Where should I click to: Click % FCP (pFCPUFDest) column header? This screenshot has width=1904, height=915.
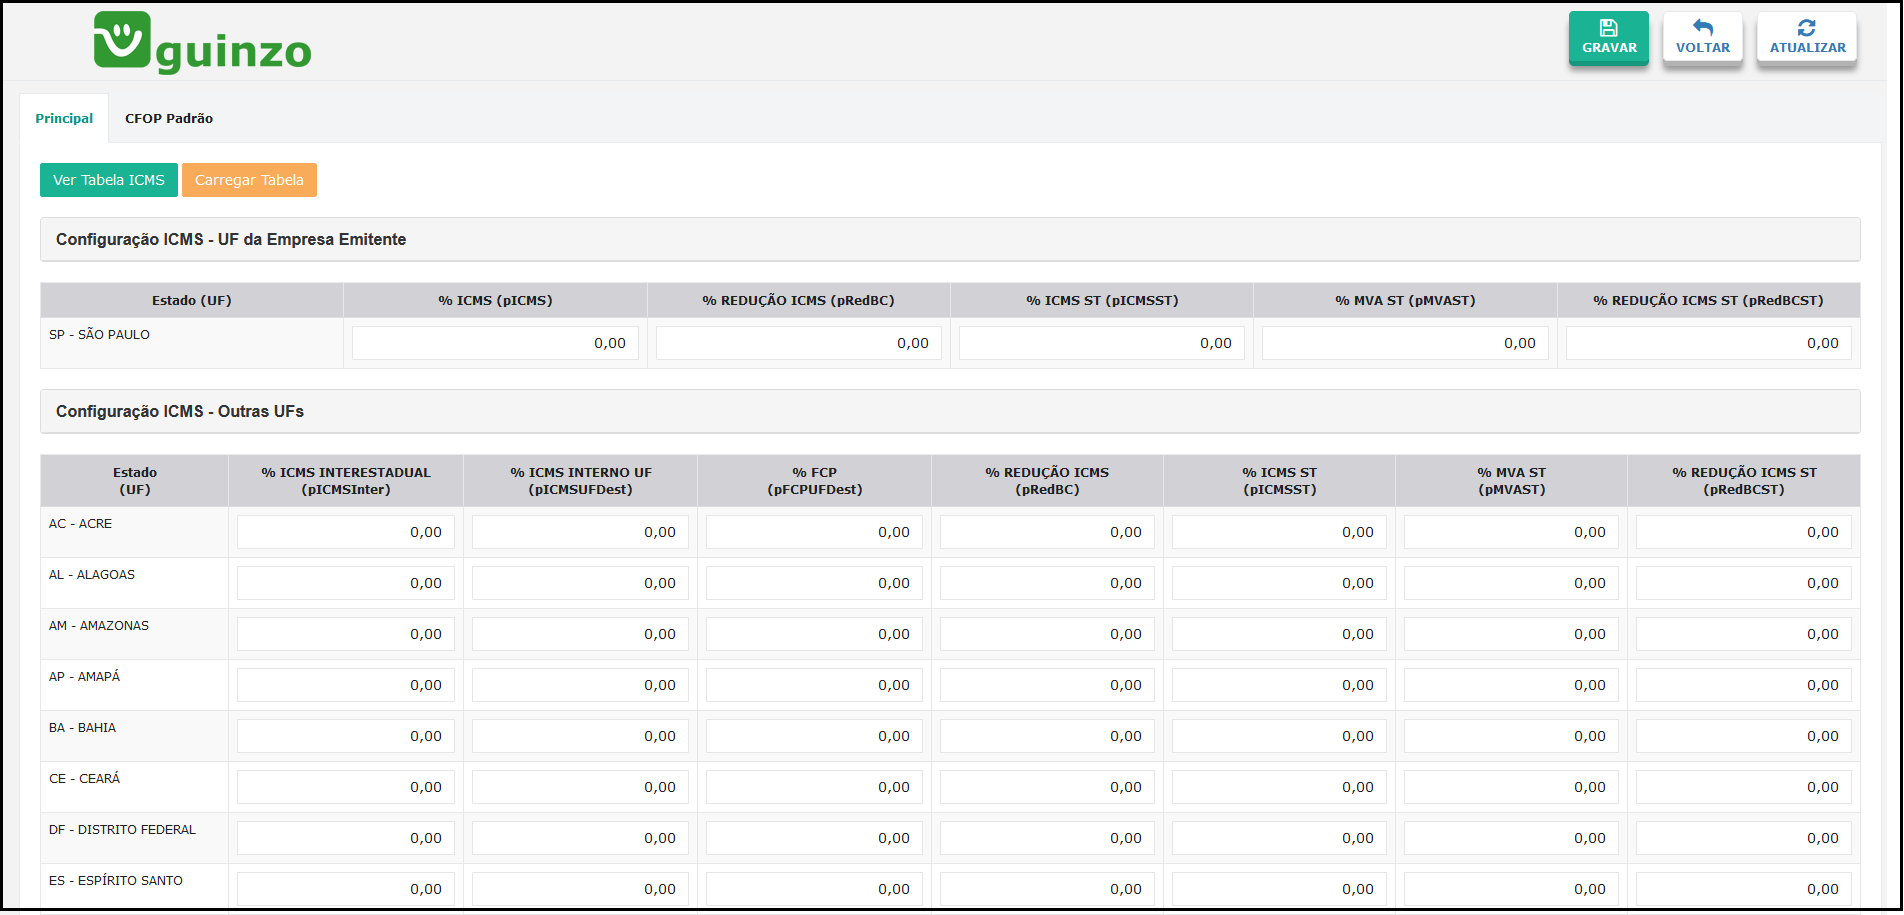(x=814, y=481)
